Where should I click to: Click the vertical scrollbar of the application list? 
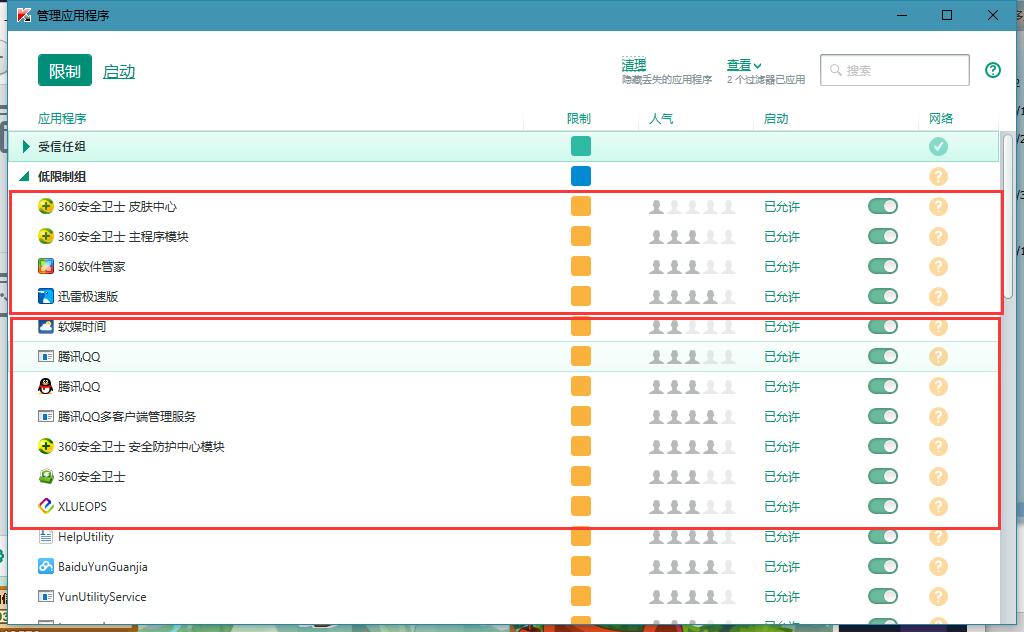pyautogui.click(x=1008, y=215)
